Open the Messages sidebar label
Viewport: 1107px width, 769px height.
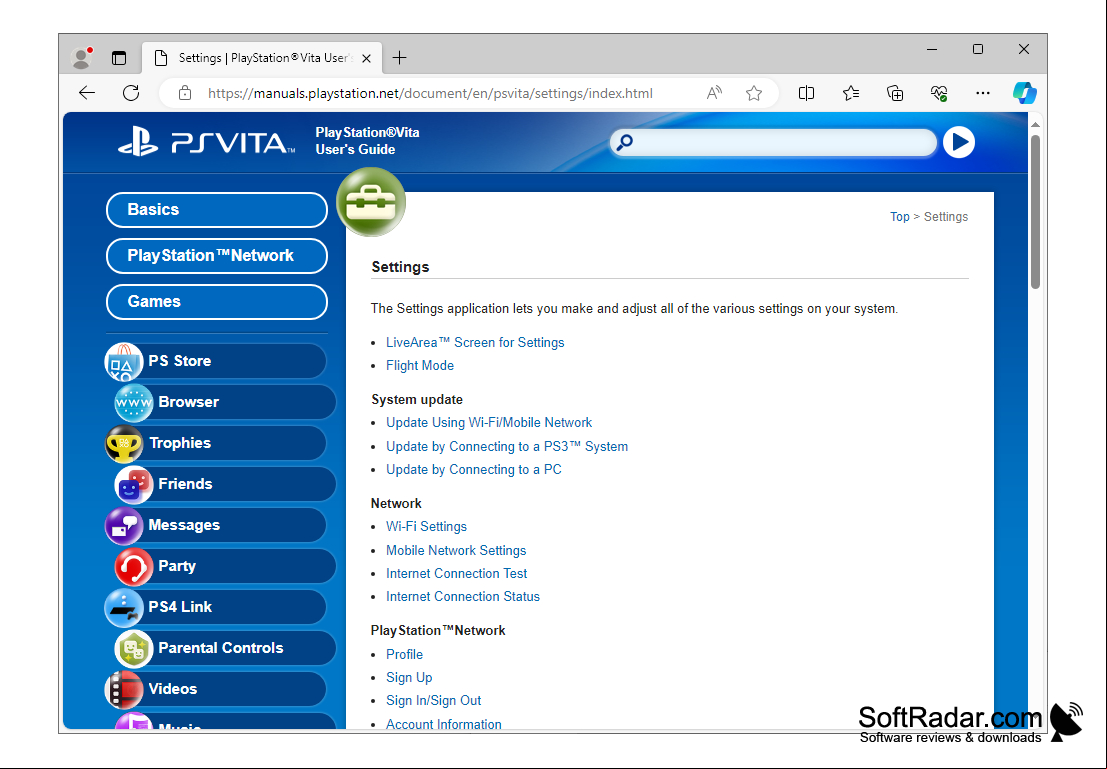click(184, 525)
